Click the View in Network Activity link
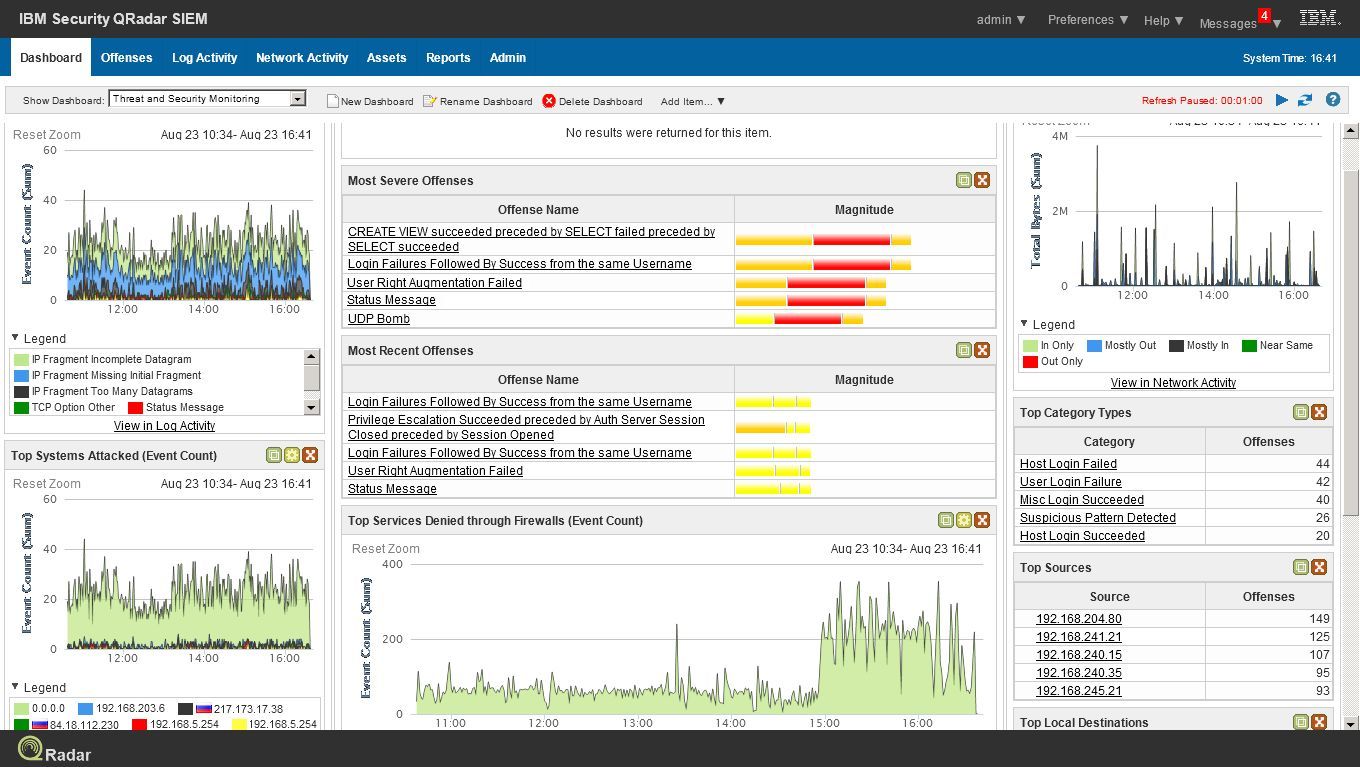 point(1173,383)
